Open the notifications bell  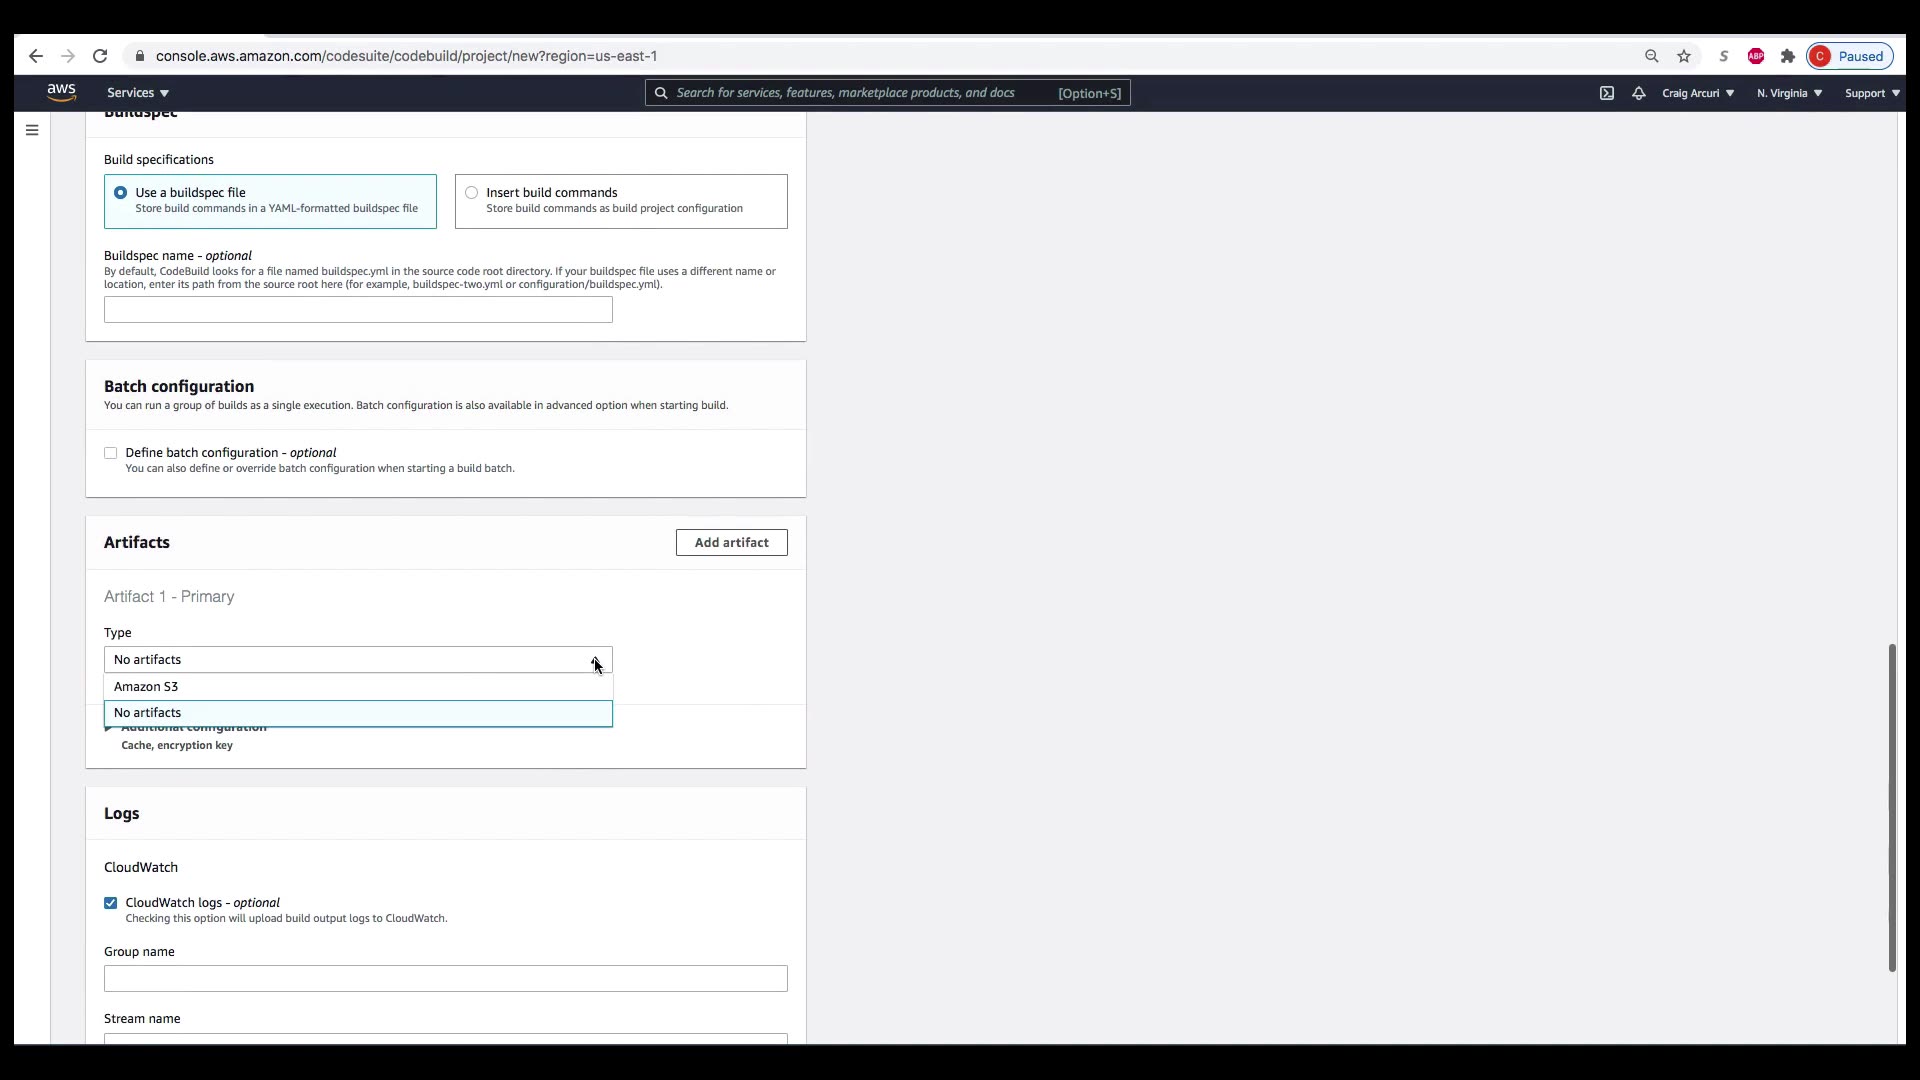click(x=1638, y=93)
